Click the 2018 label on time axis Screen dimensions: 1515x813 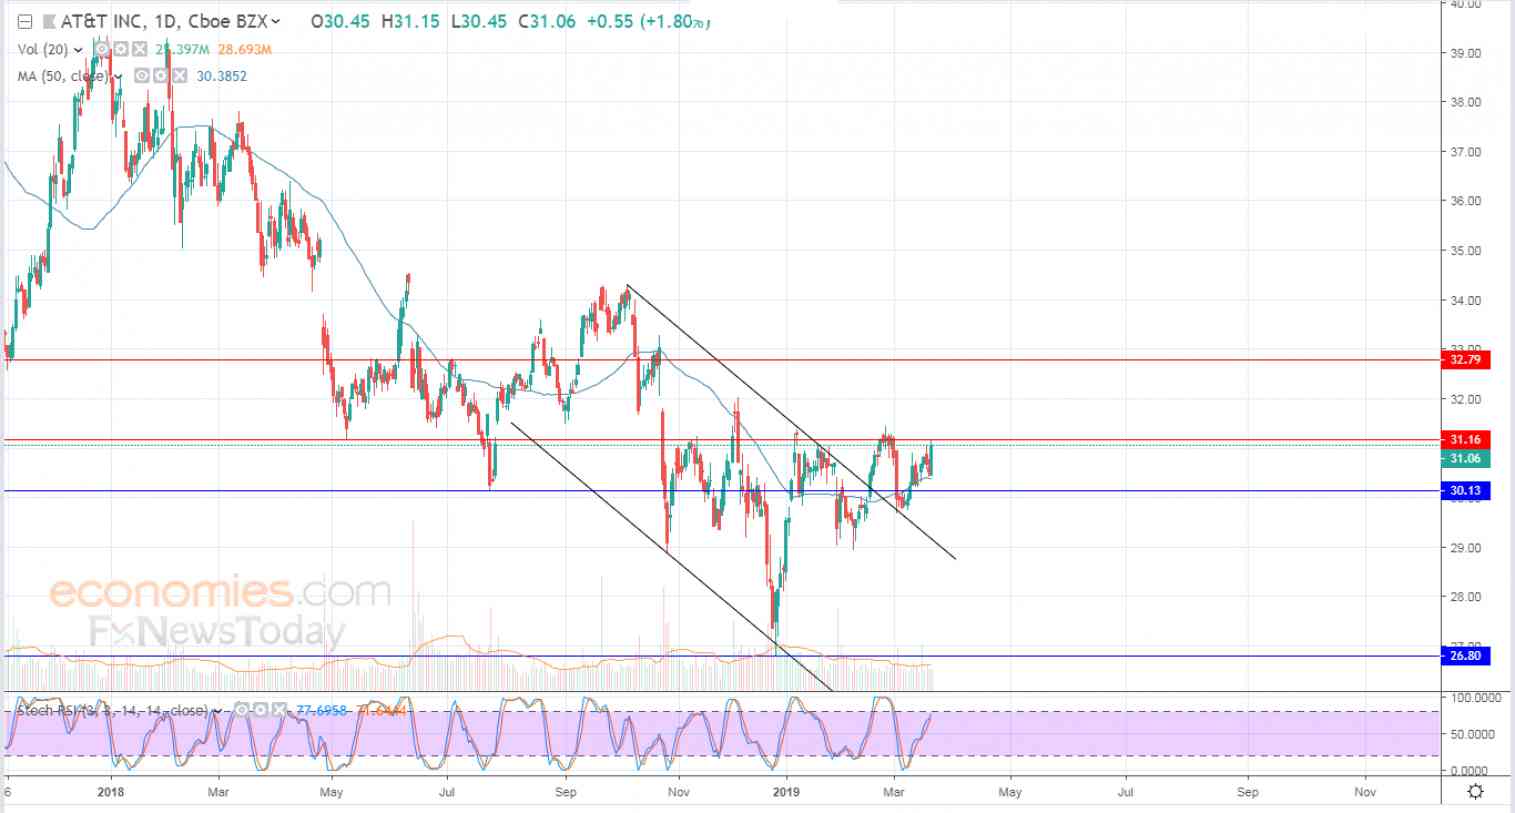point(111,792)
